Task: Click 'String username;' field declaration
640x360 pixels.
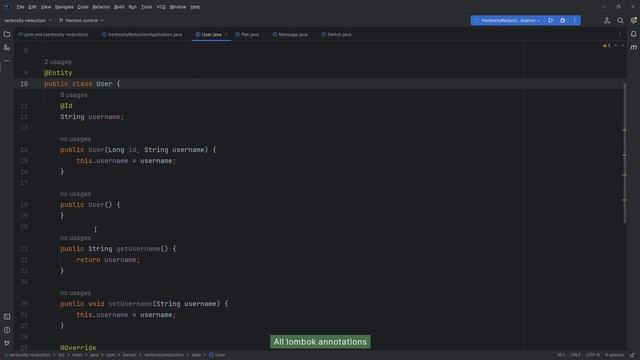Action: pos(92,117)
